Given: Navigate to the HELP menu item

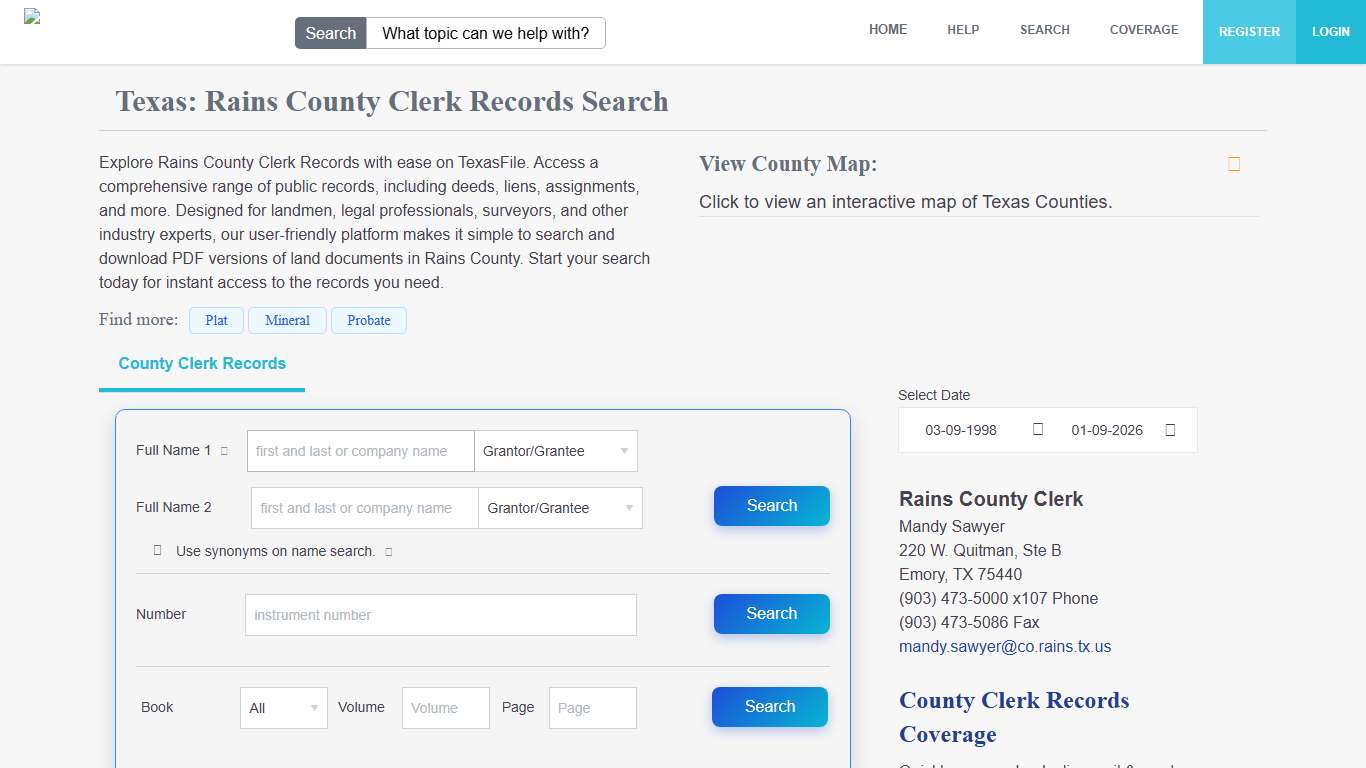Looking at the screenshot, I should (x=963, y=30).
